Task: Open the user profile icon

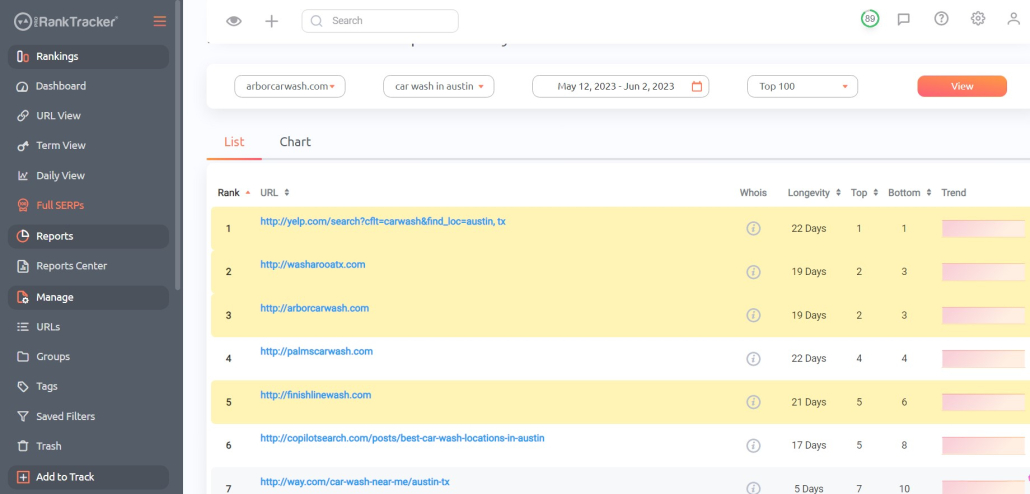Action: coord(1014,19)
